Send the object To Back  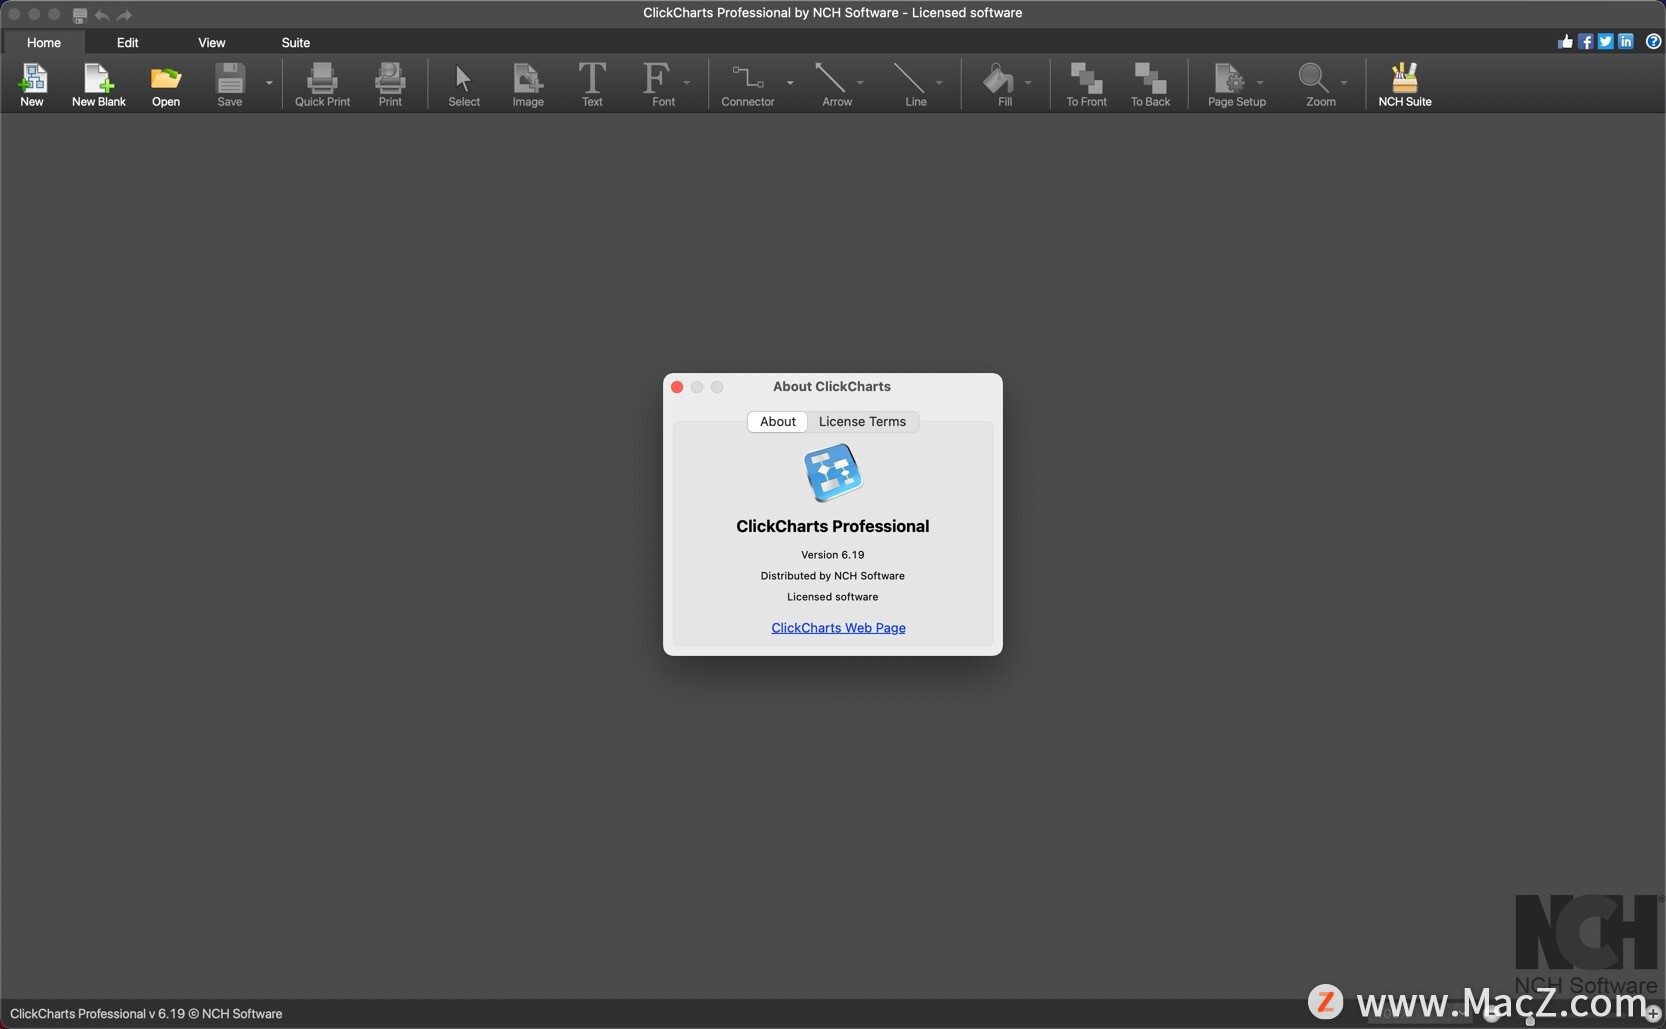tap(1150, 85)
